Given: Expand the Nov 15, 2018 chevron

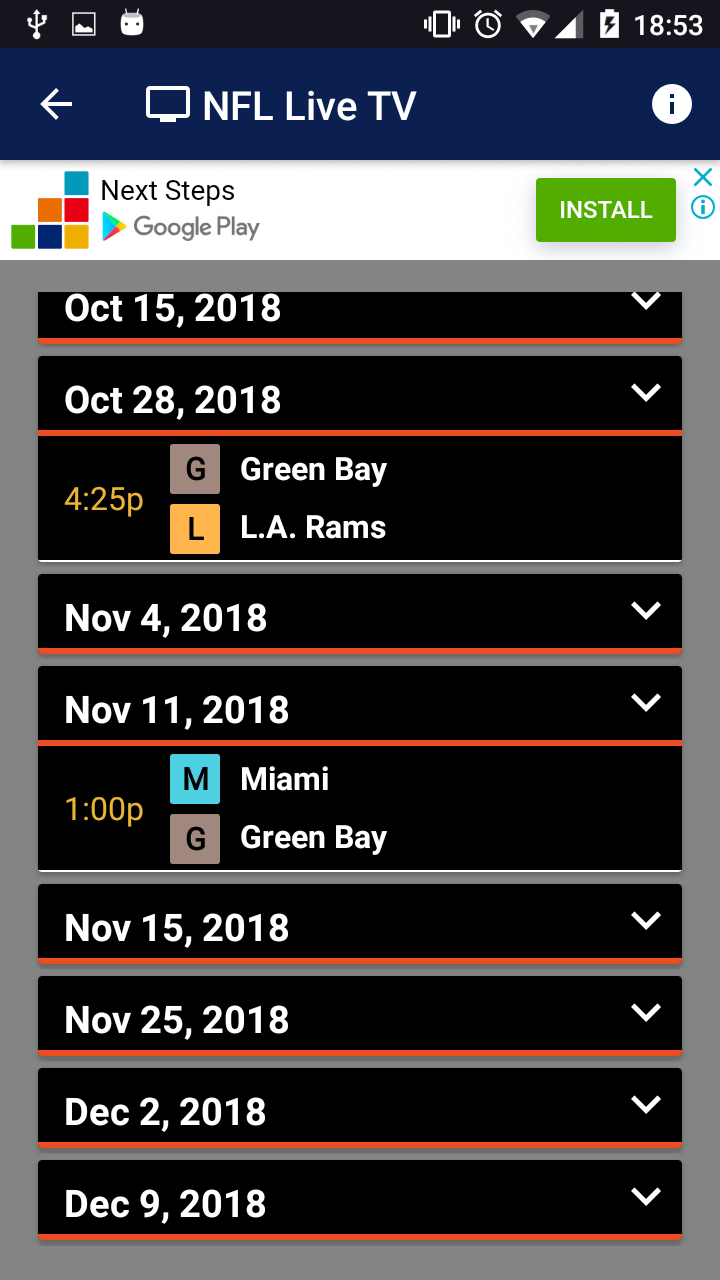Looking at the screenshot, I should click(646, 921).
